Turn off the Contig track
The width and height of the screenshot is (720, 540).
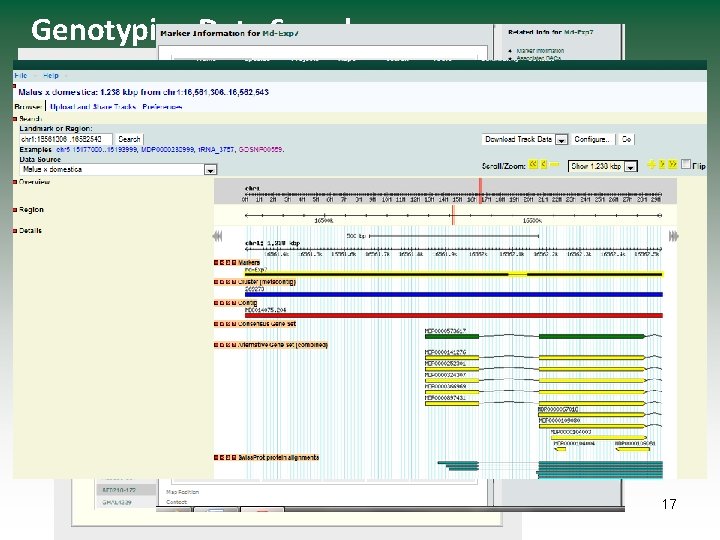[222, 303]
